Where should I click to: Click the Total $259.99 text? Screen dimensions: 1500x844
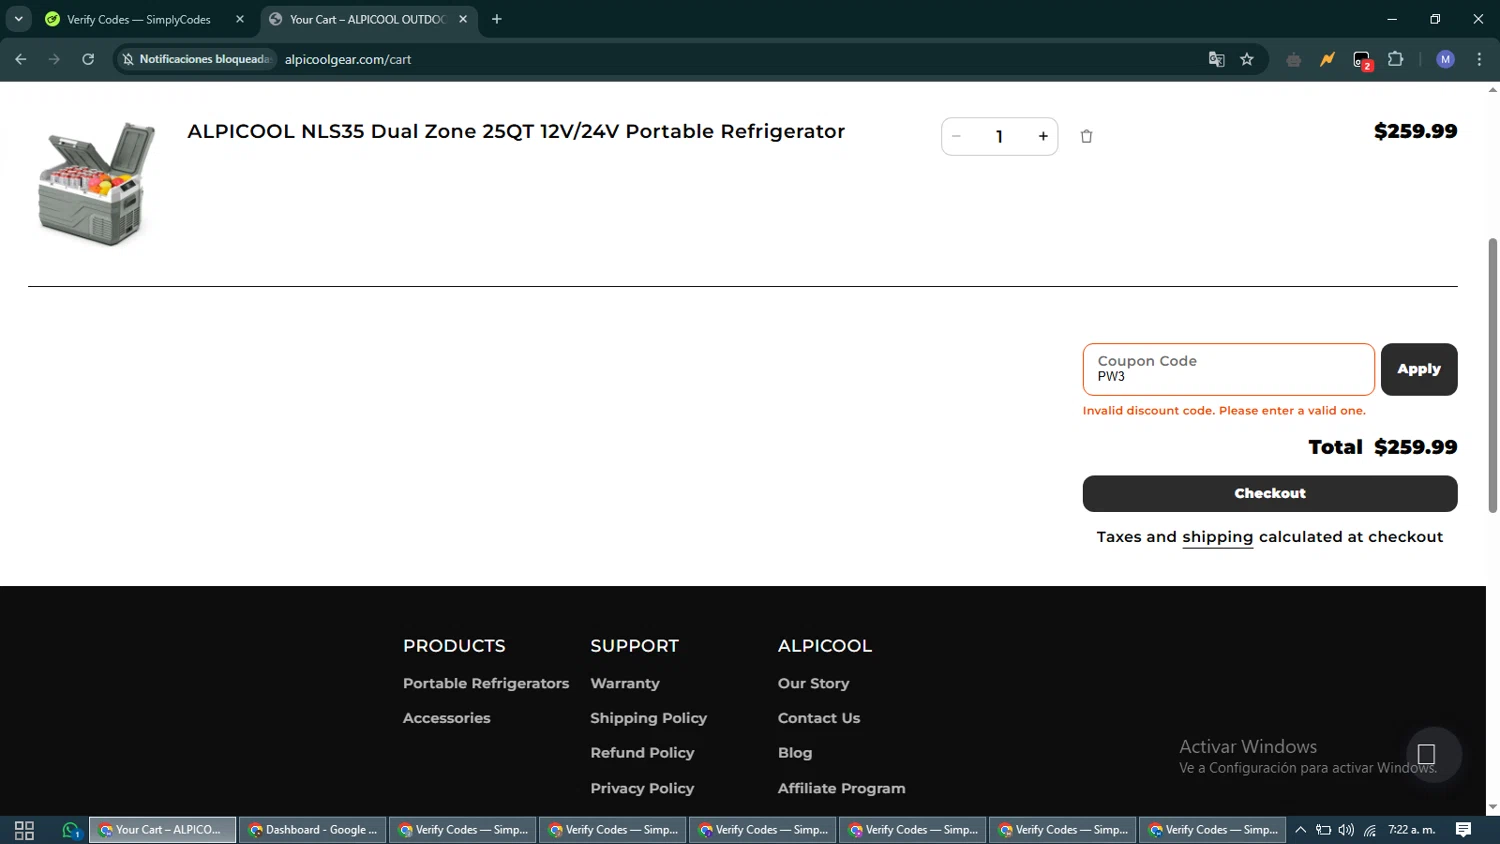(1382, 447)
